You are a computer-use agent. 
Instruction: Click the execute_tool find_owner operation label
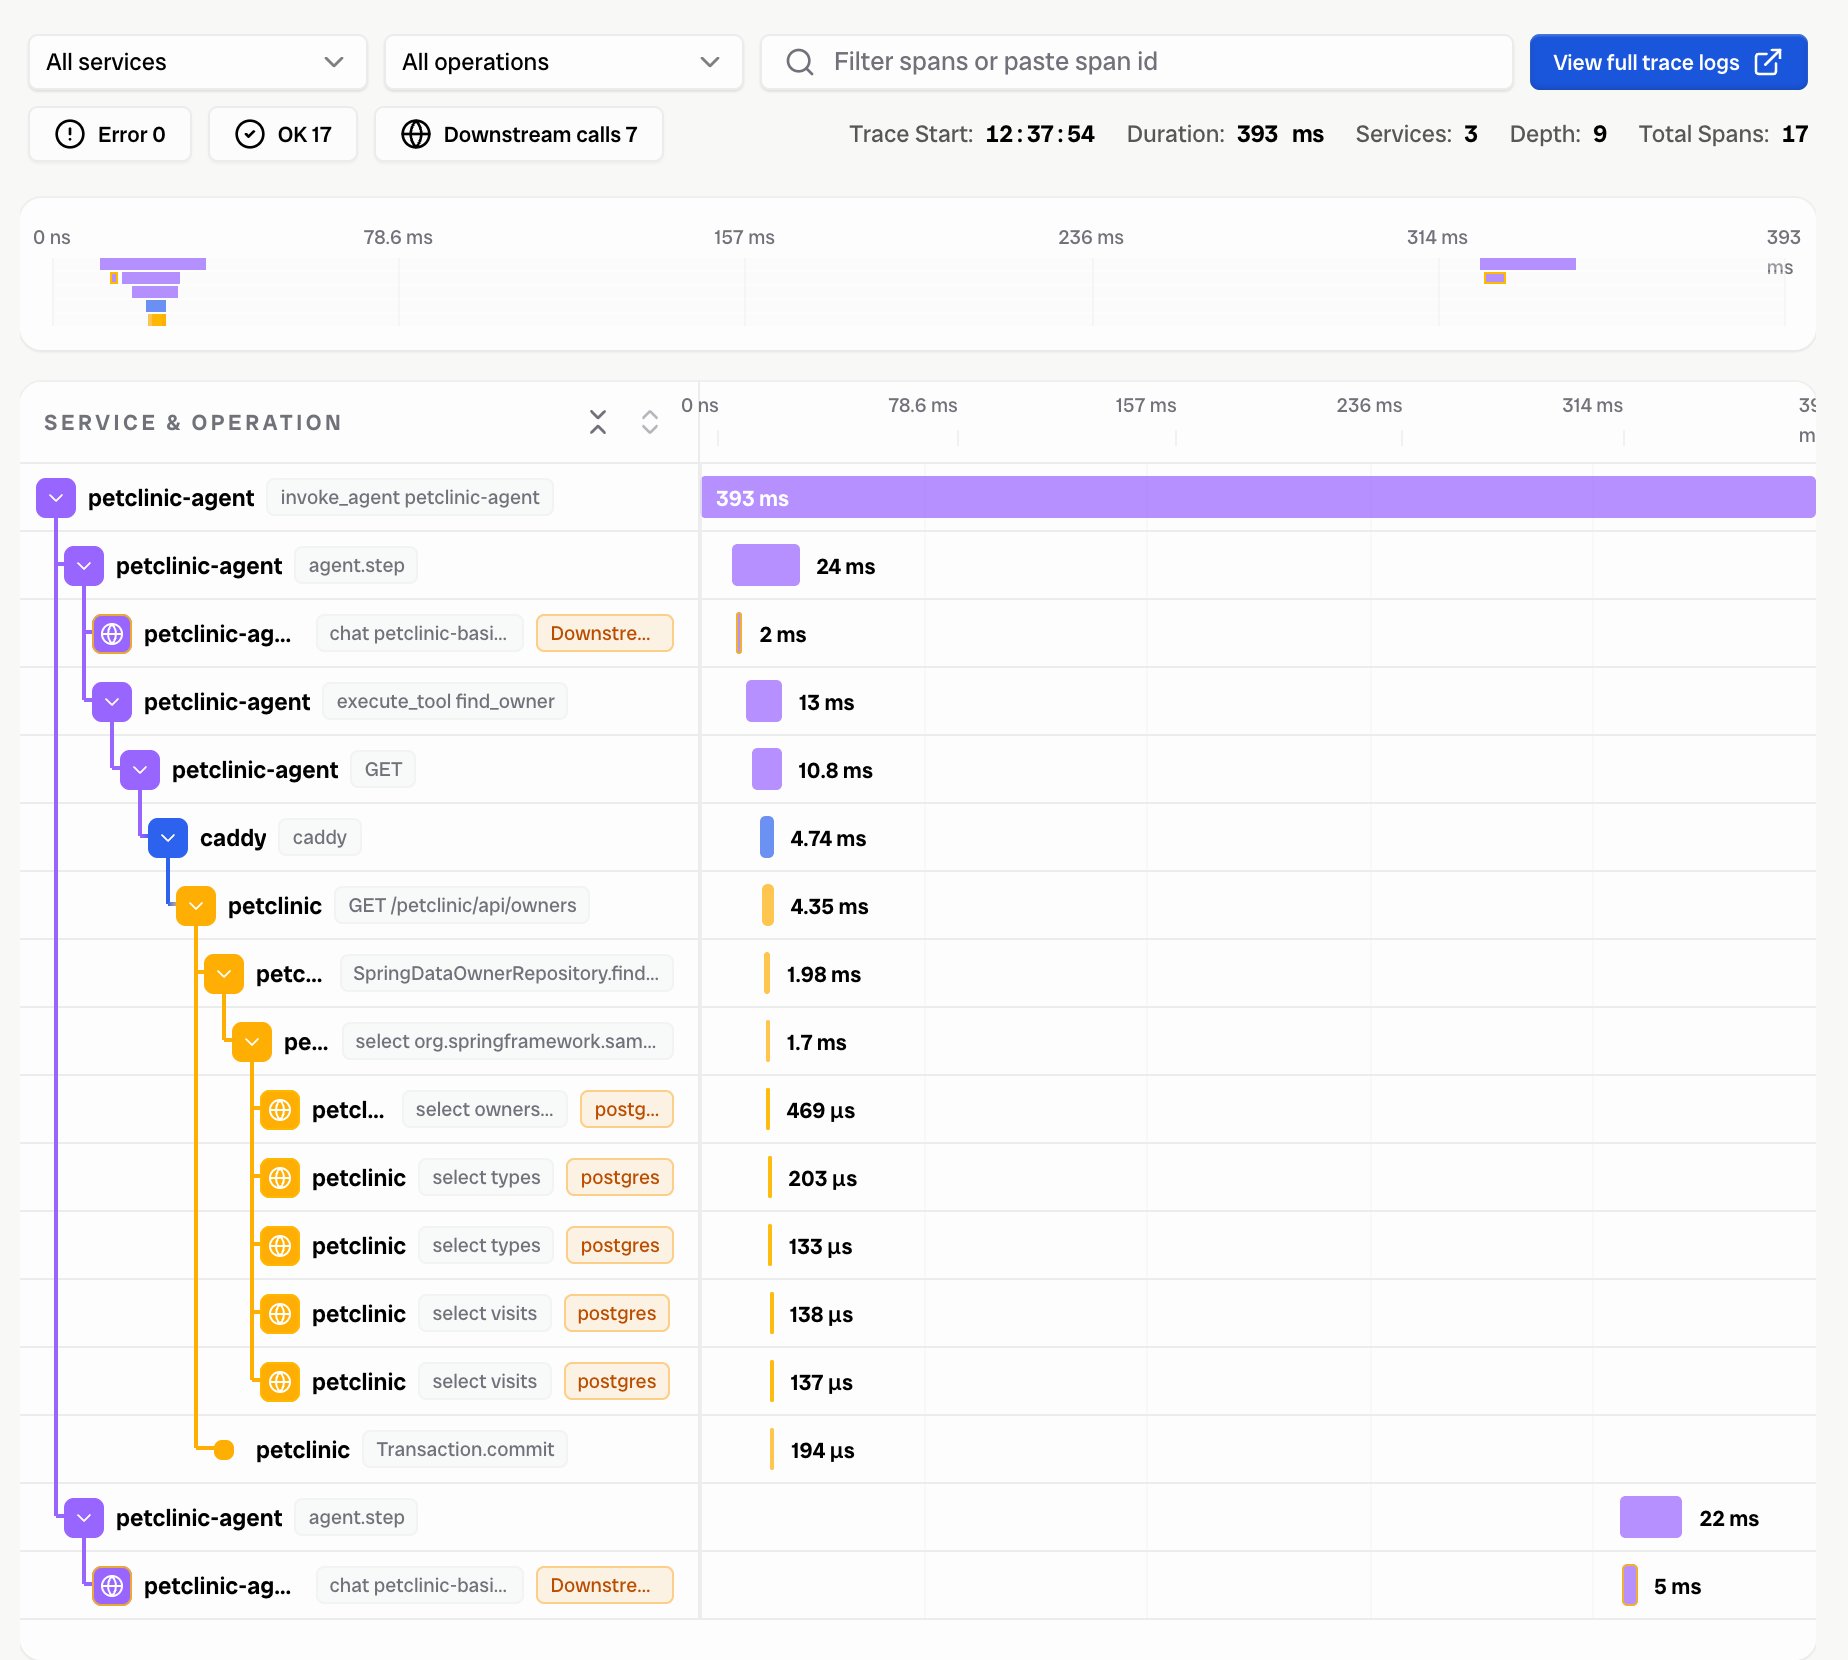point(445,701)
